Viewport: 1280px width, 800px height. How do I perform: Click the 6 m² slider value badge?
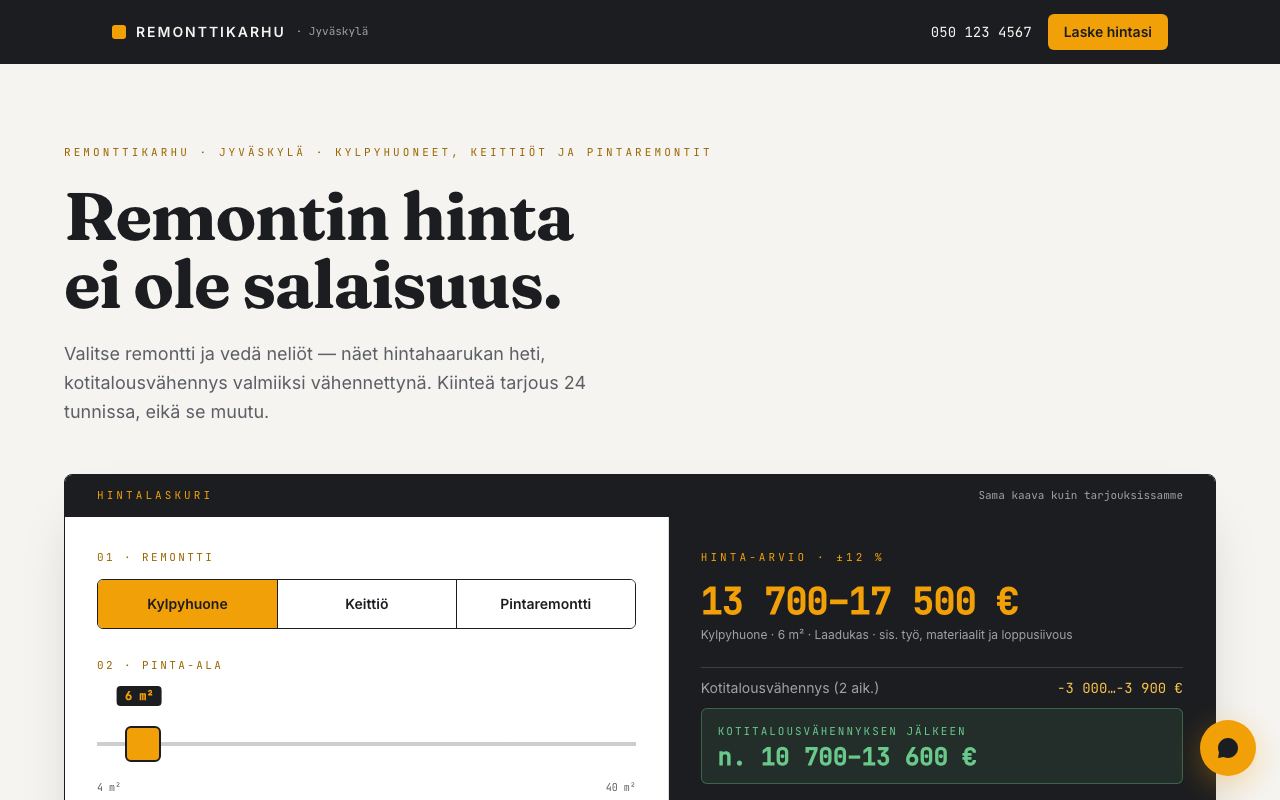(139, 696)
